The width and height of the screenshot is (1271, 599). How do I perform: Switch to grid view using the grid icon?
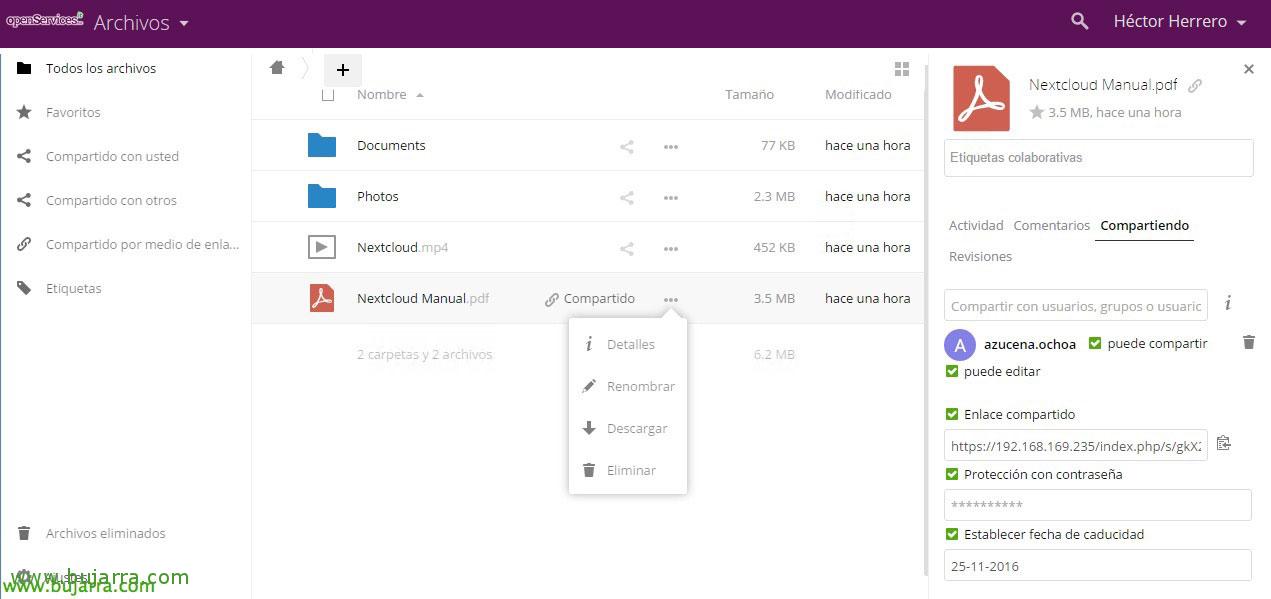coord(901,69)
